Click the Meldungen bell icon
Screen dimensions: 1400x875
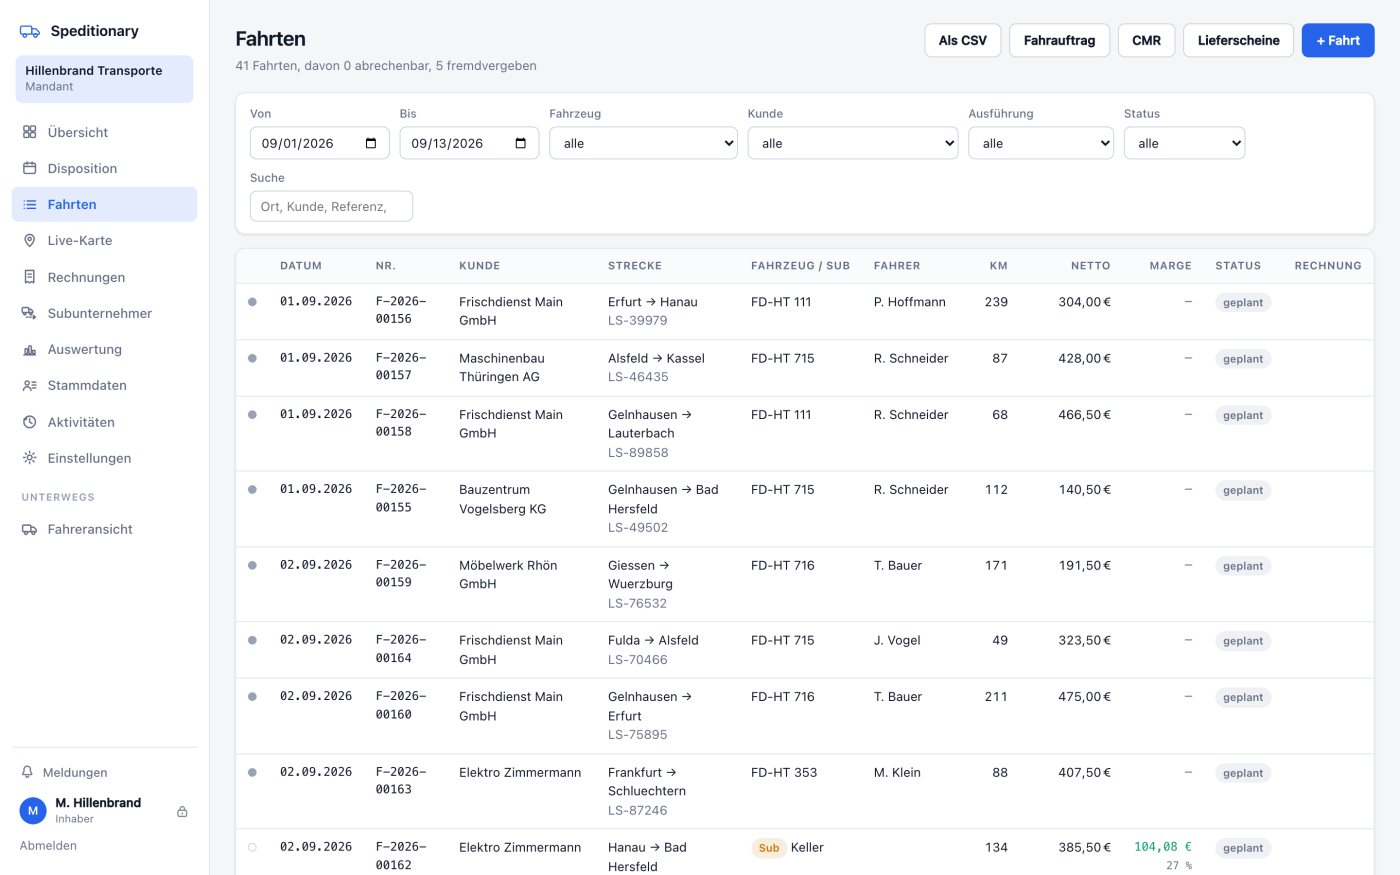(28, 772)
